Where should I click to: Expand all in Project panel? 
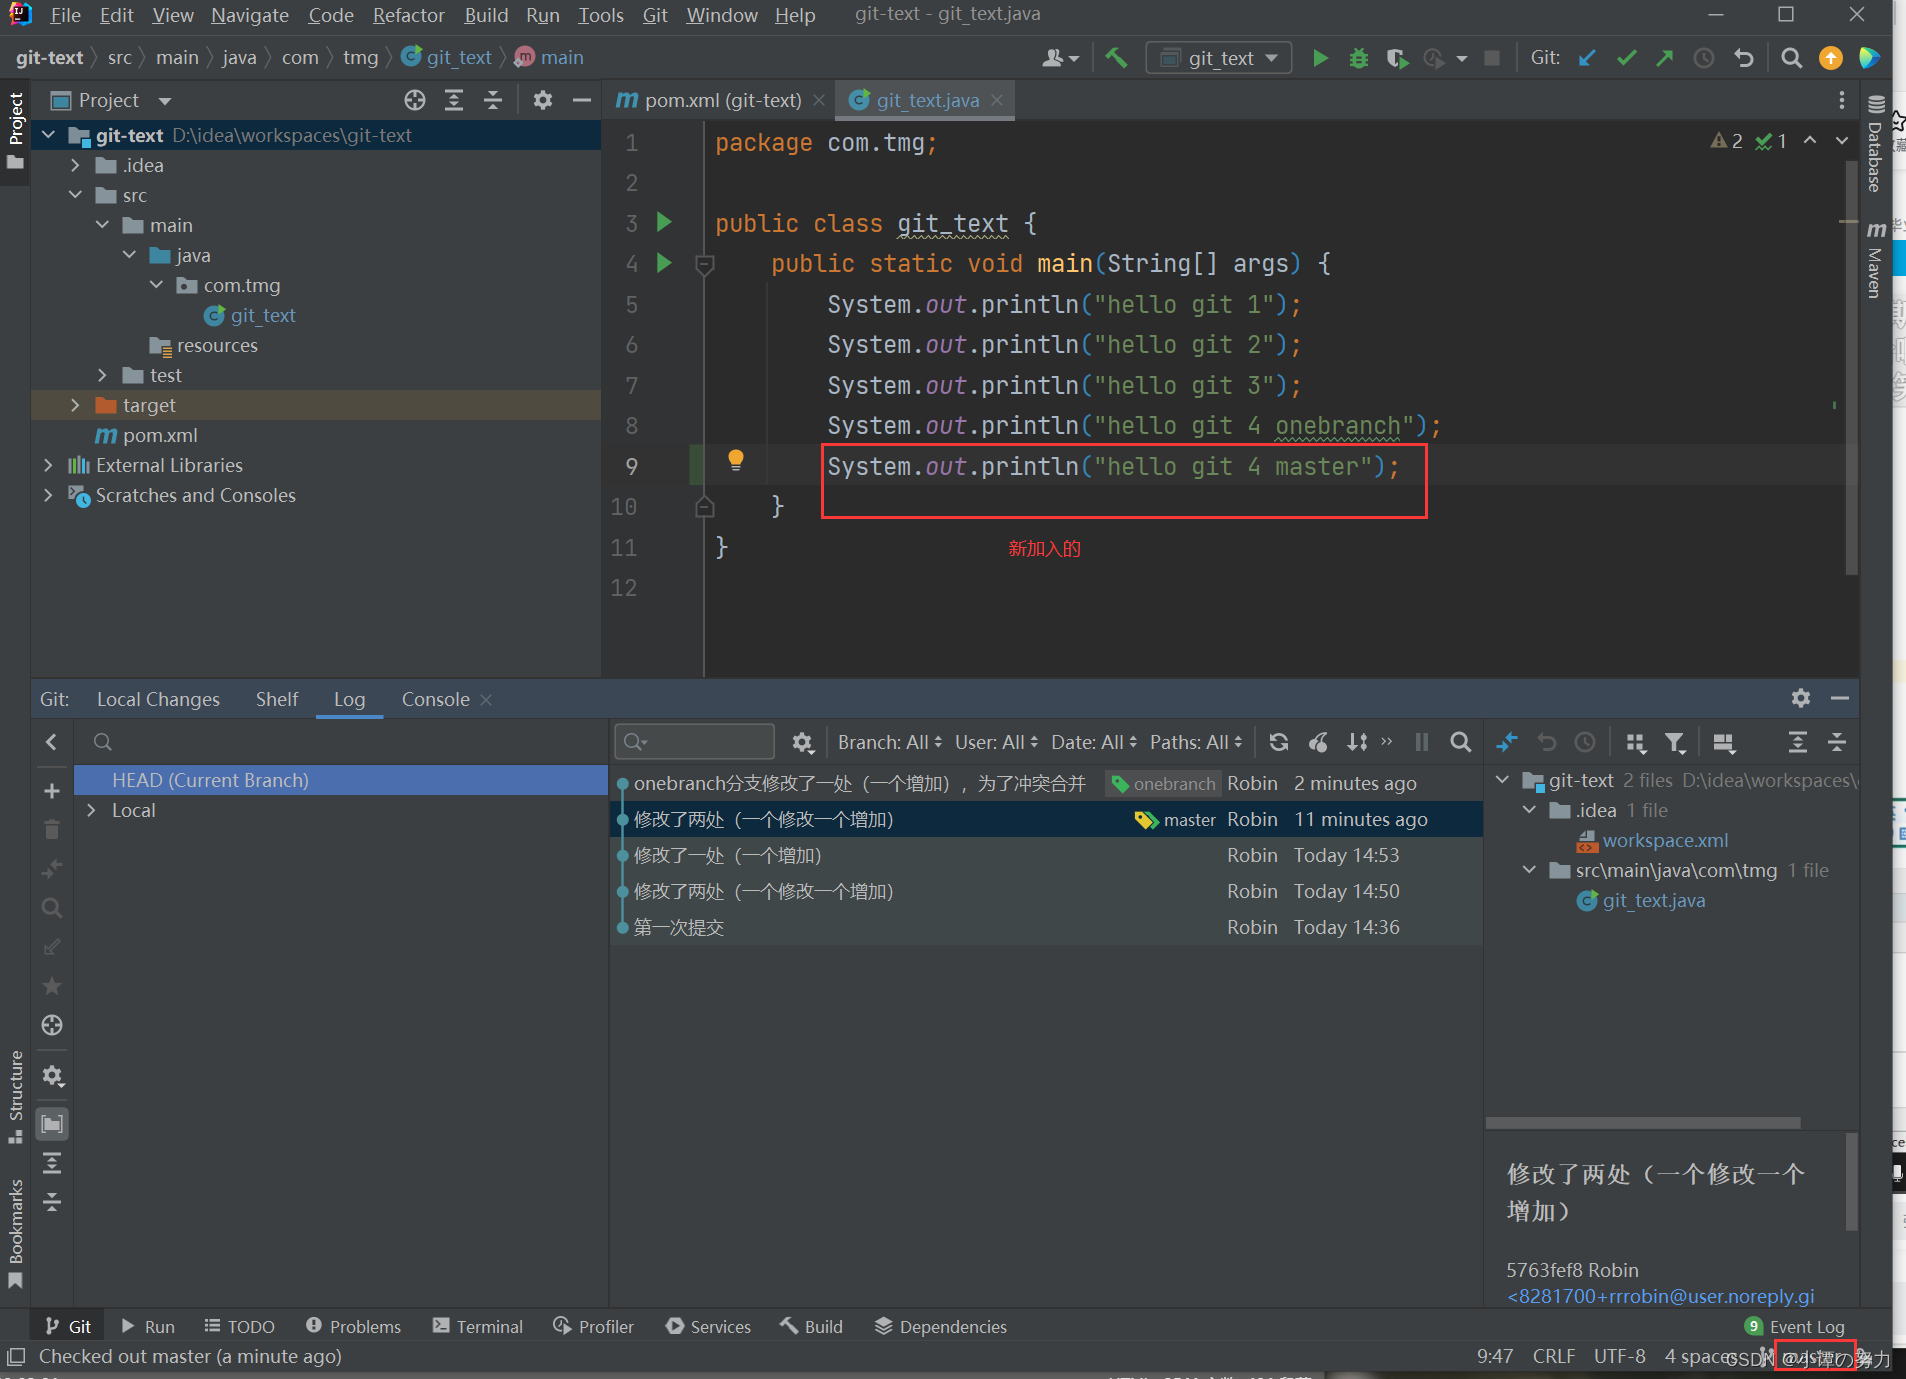coord(454,100)
